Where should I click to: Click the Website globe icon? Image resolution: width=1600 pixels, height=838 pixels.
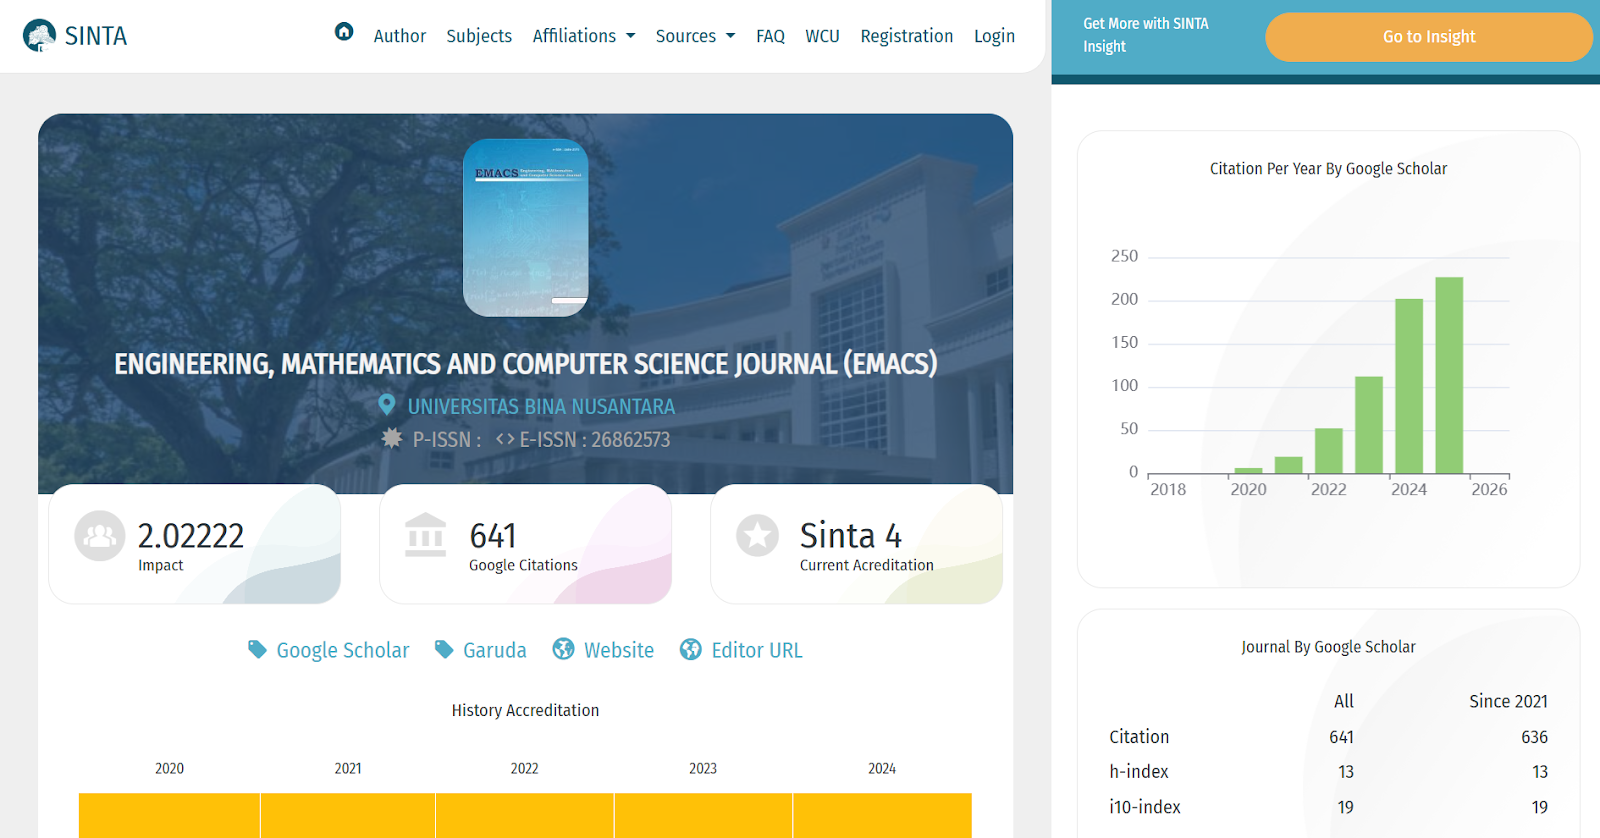tap(564, 650)
